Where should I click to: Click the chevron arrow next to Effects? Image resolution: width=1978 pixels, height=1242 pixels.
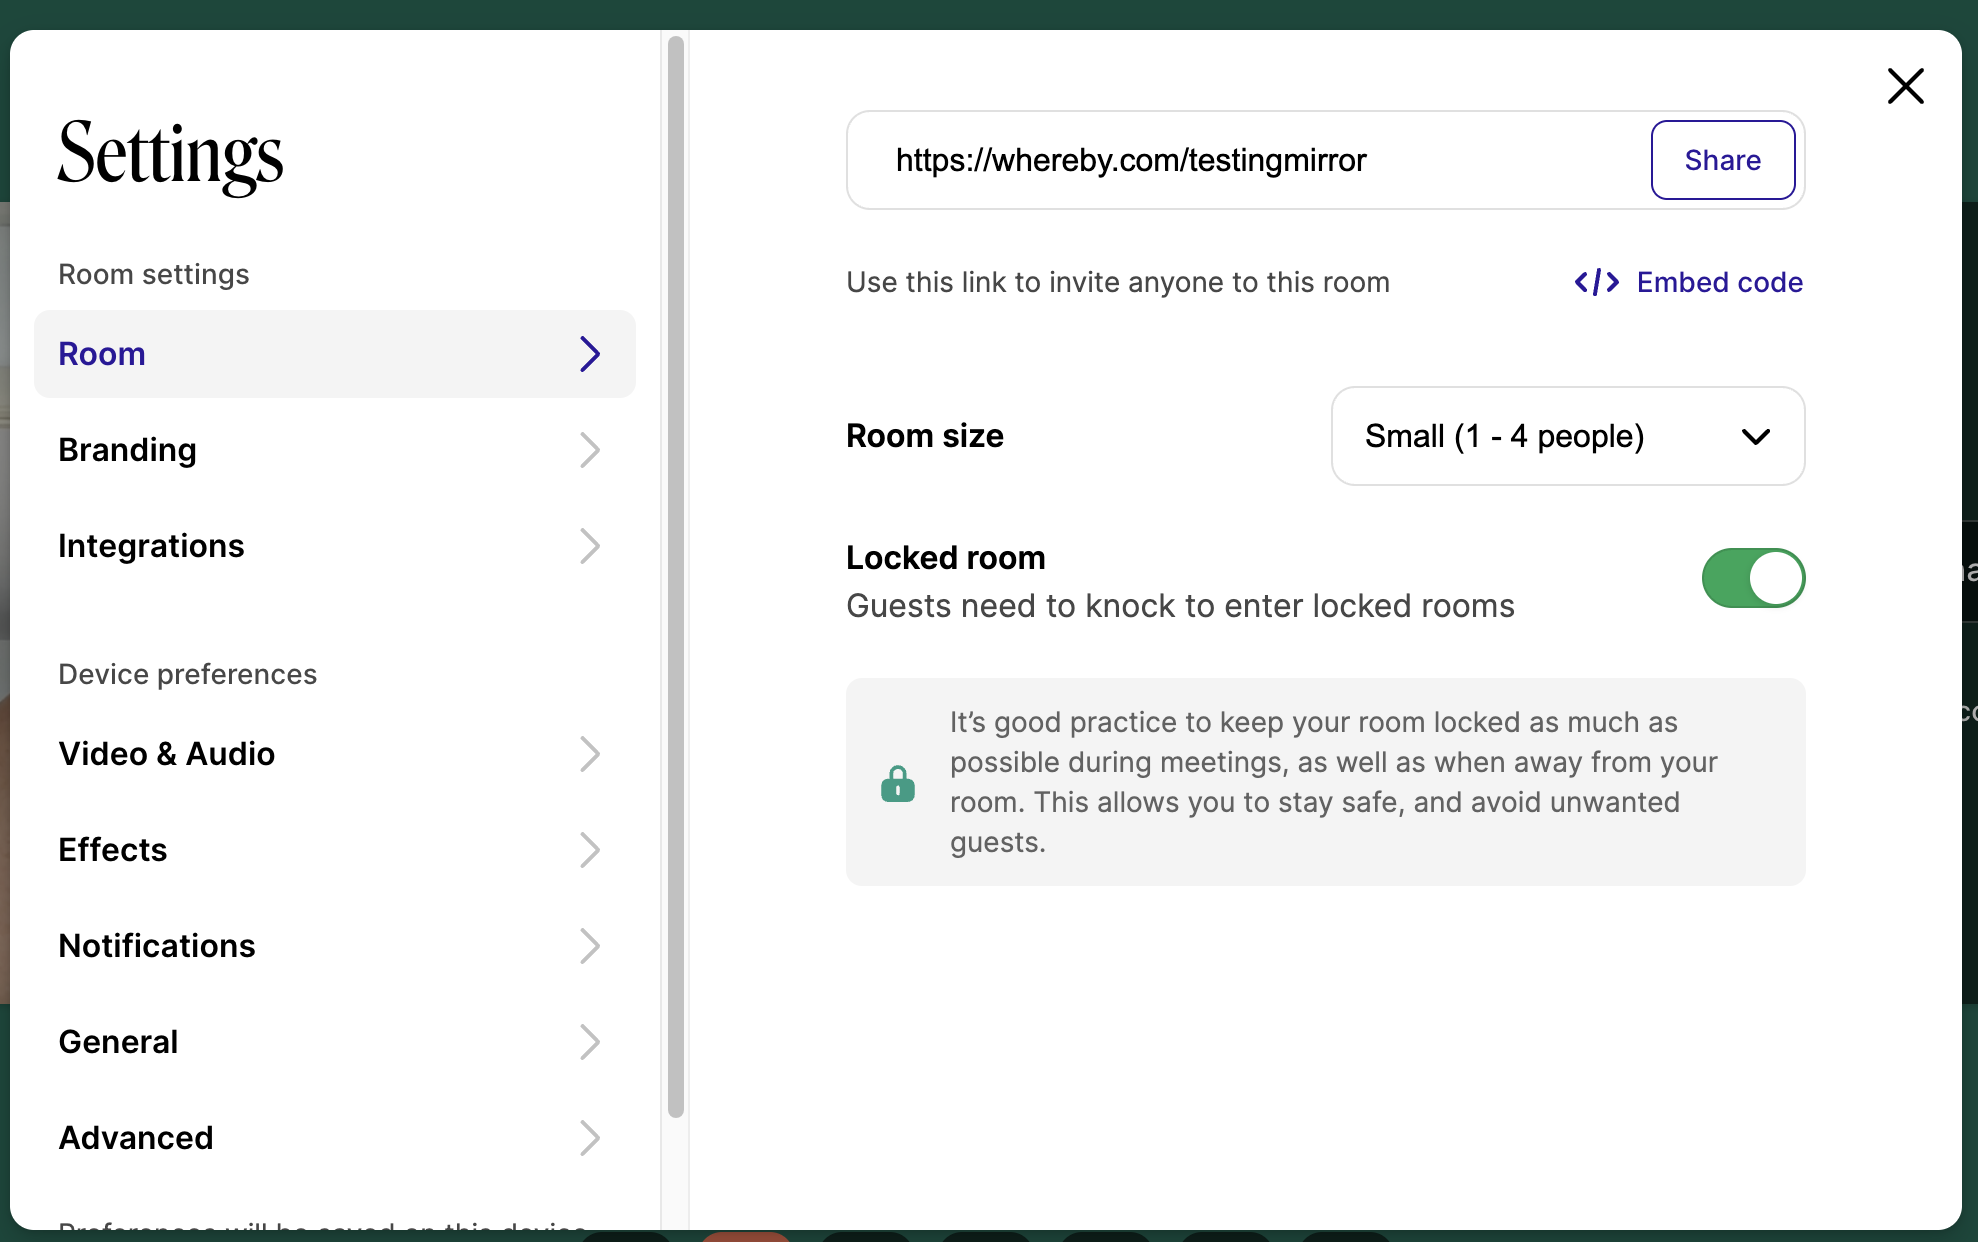tap(590, 850)
